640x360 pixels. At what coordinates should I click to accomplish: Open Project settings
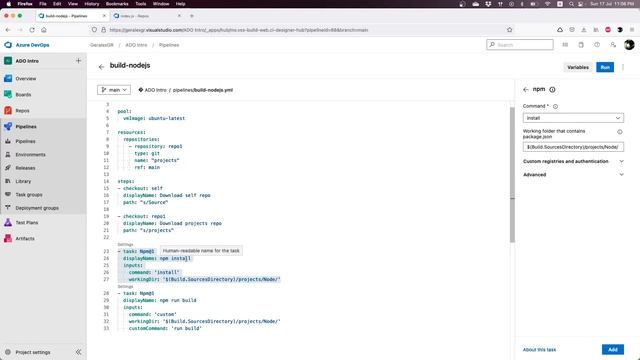click(x=33, y=352)
